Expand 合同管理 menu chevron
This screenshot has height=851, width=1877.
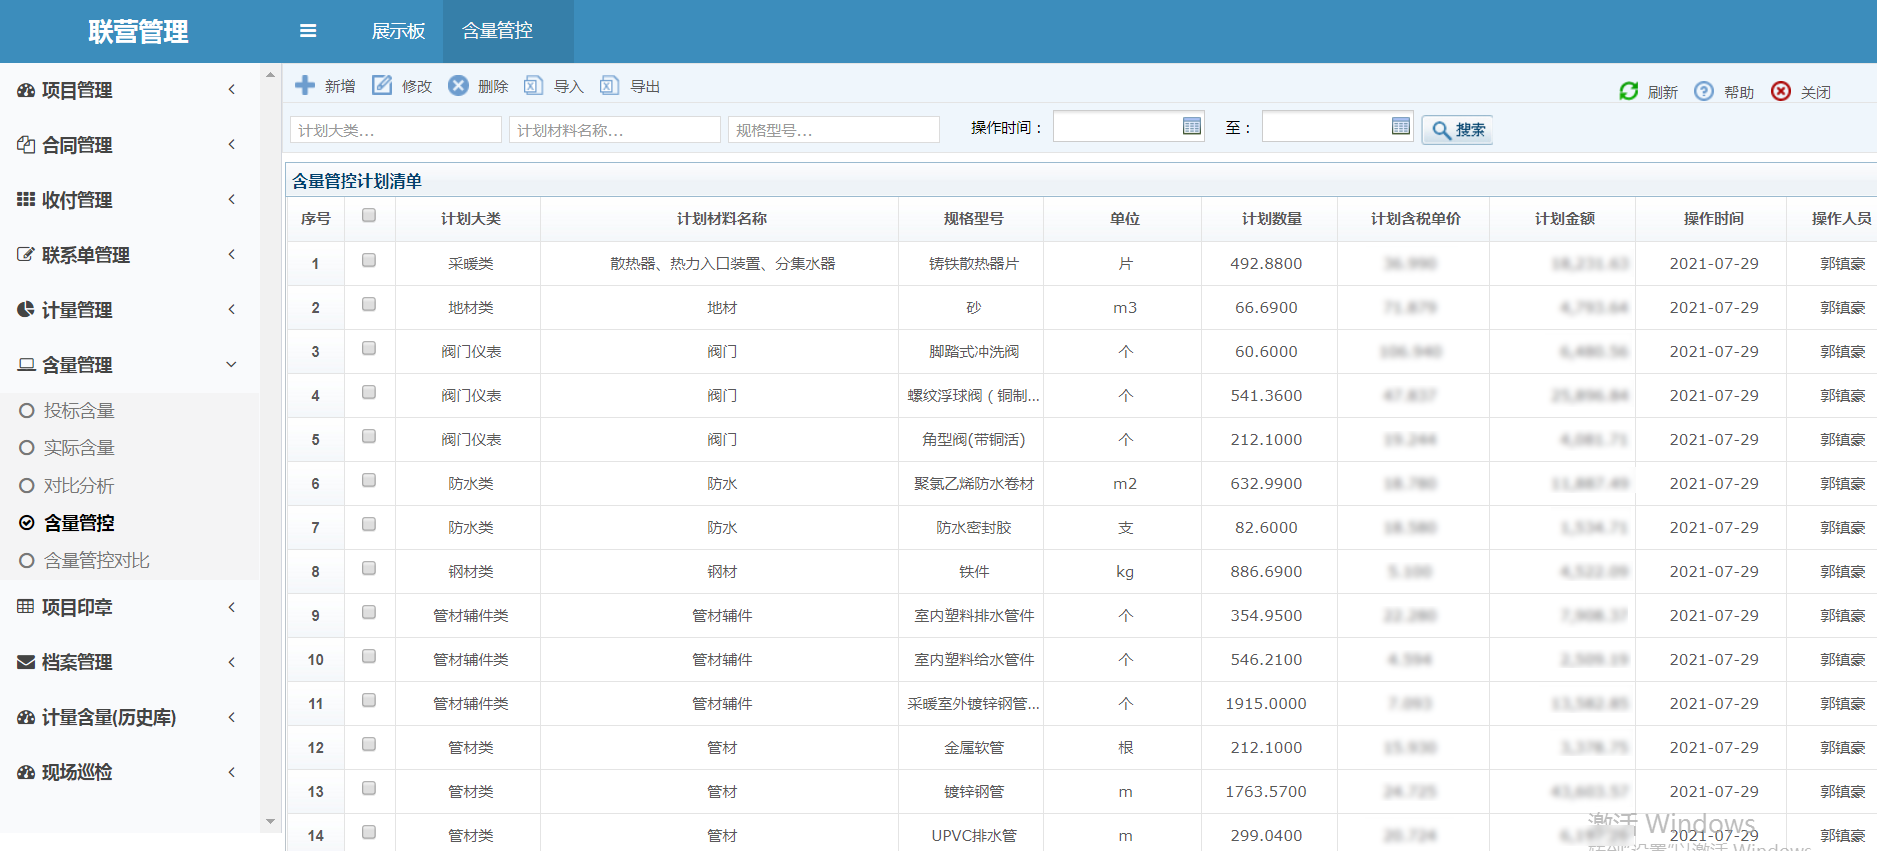pyautogui.click(x=232, y=145)
